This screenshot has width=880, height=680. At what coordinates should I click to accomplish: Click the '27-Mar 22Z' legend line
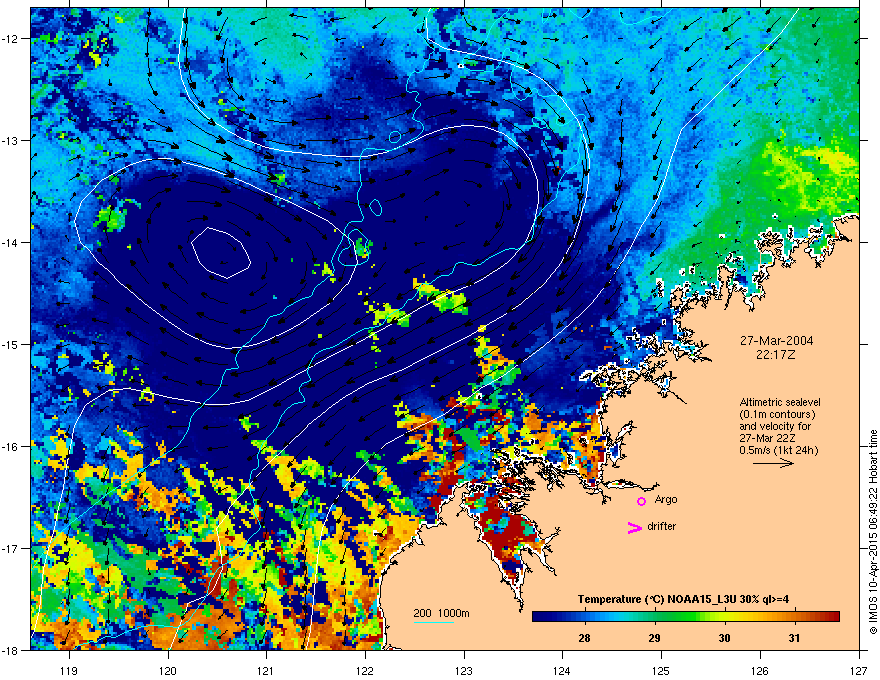click(767, 438)
